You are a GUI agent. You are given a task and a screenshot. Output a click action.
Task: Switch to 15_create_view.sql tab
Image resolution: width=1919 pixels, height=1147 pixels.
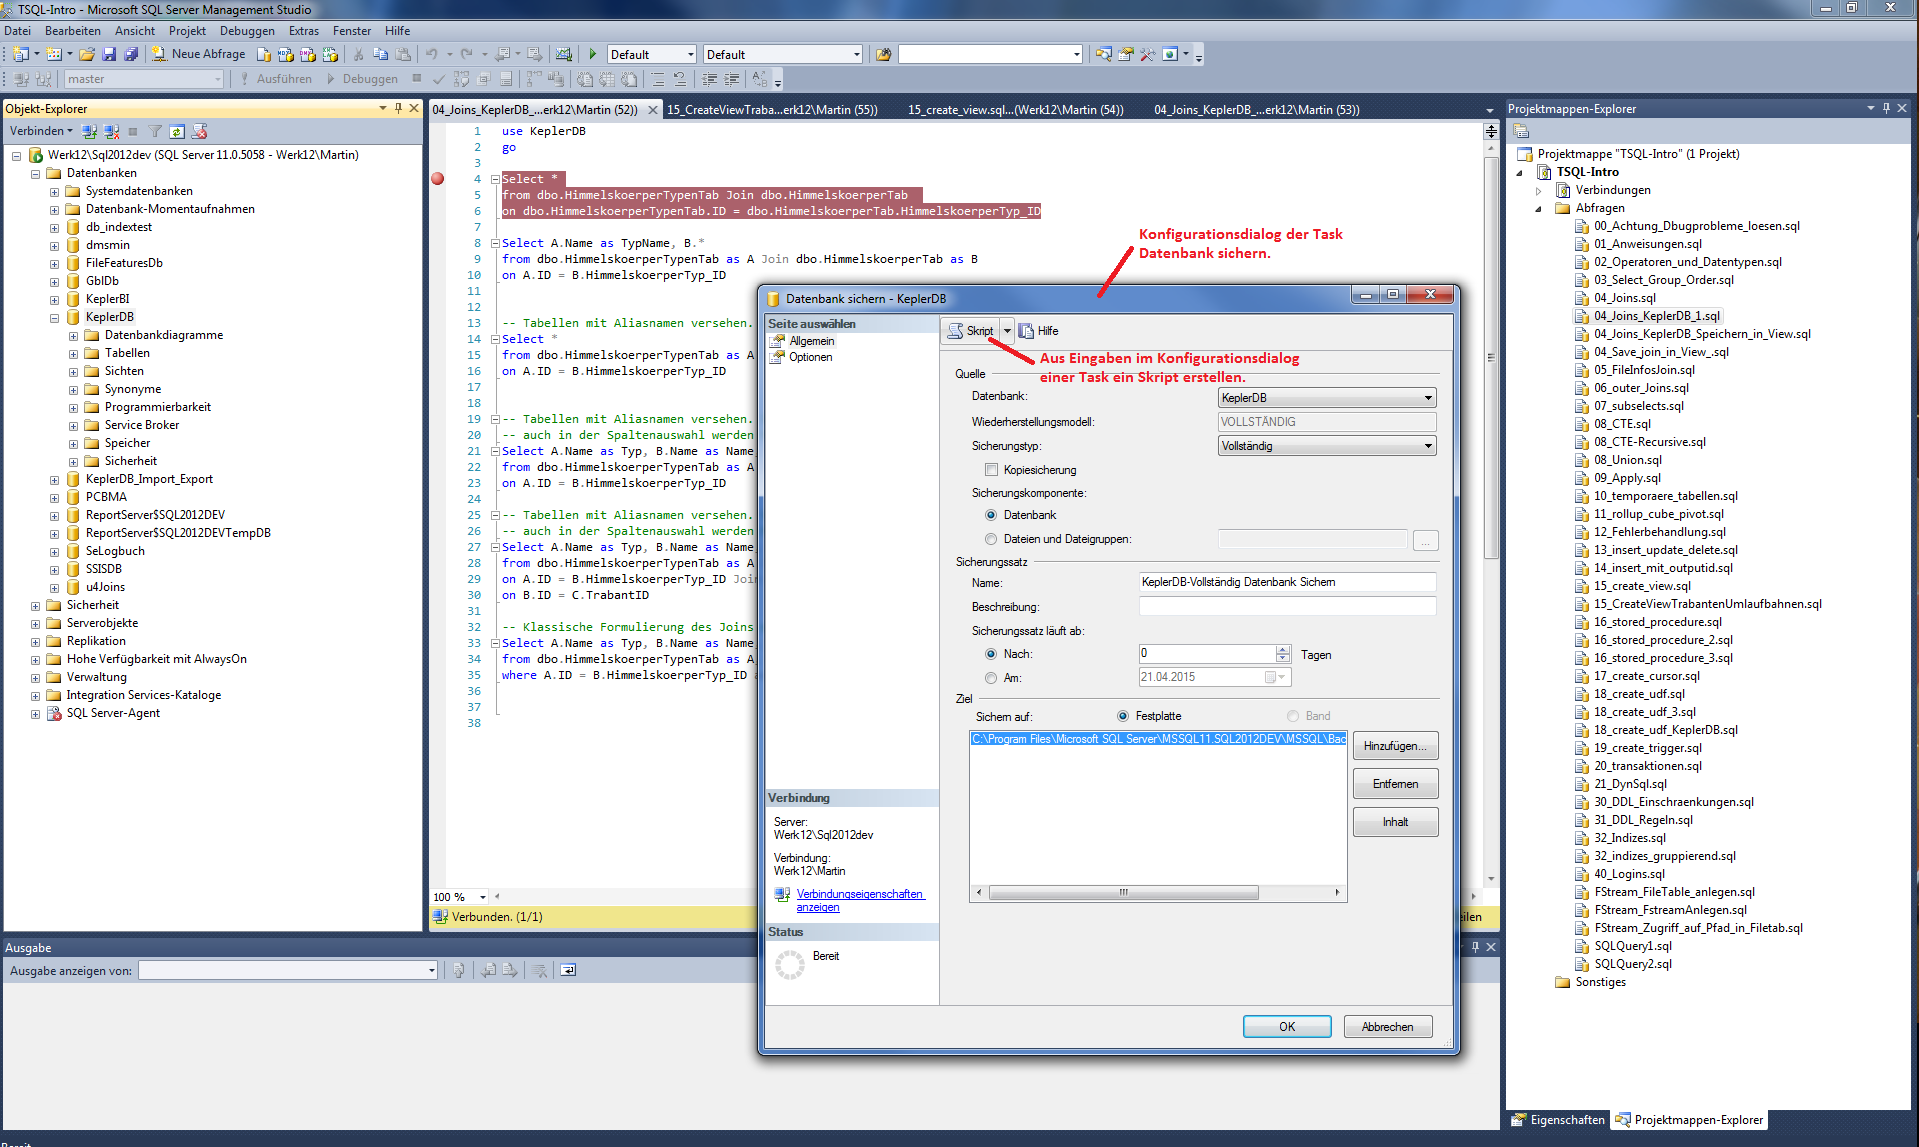point(1015,109)
